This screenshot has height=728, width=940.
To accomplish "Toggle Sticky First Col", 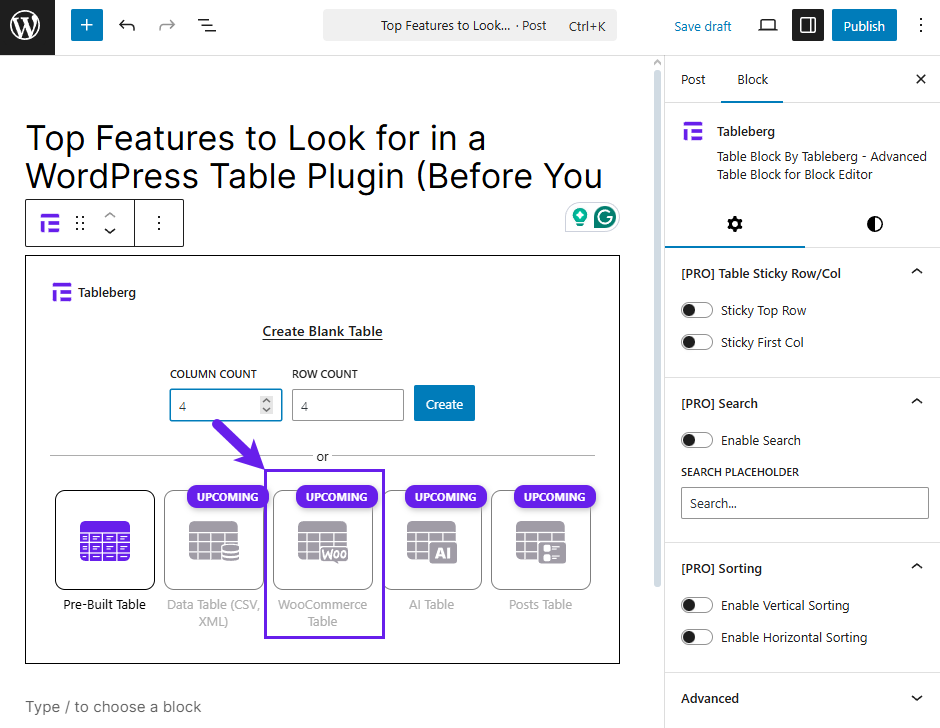I will (x=697, y=342).
